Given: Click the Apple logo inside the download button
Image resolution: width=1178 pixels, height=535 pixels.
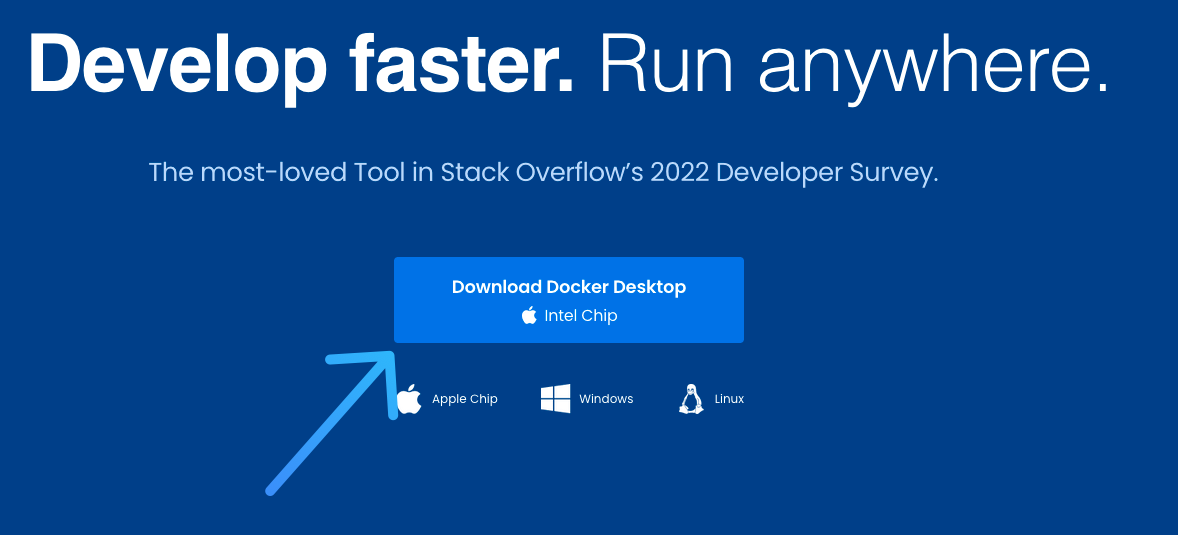Looking at the screenshot, I should tap(529, 316).
